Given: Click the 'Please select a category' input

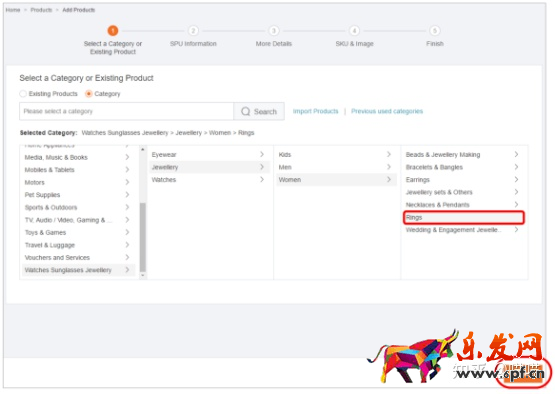Looking at the screenshot, I should 126,112.
